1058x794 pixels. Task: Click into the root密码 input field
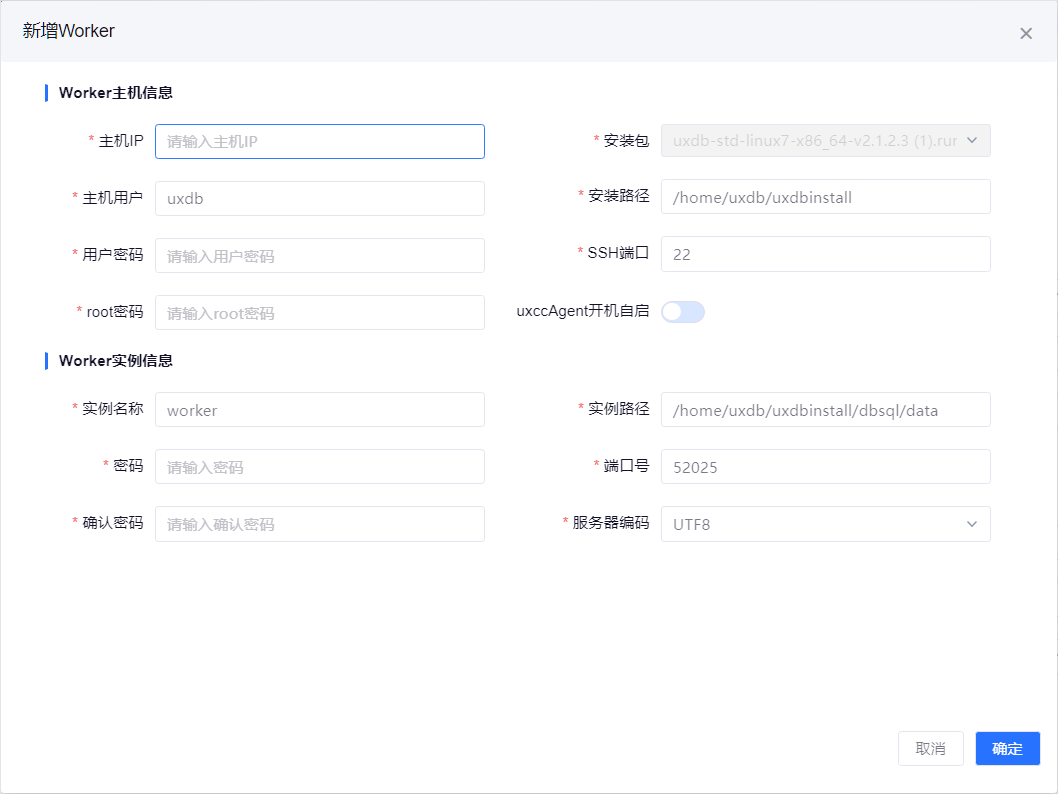[319, 313]
